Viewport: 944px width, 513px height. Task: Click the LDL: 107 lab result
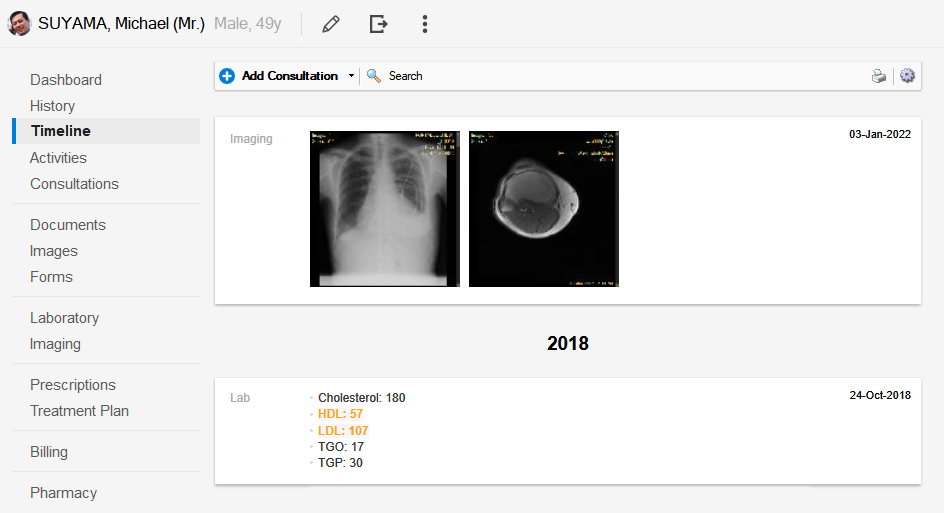coord(343,431)
